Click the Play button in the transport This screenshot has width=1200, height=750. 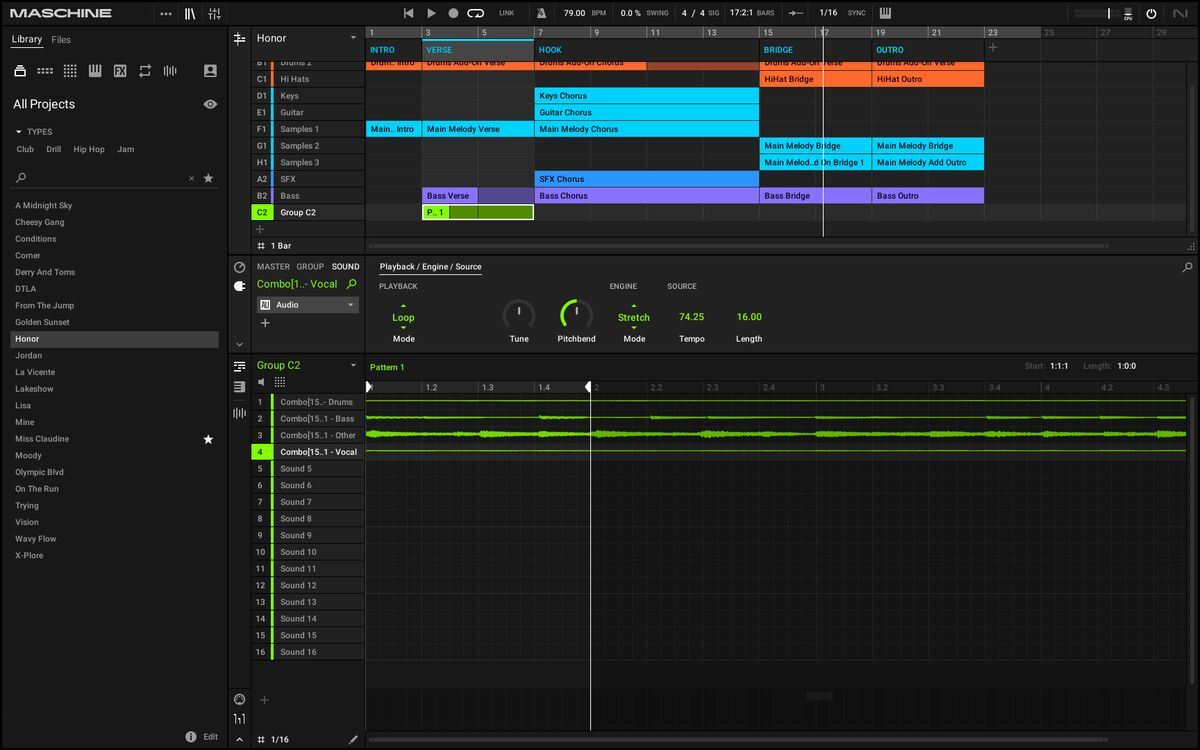point(431,13)
